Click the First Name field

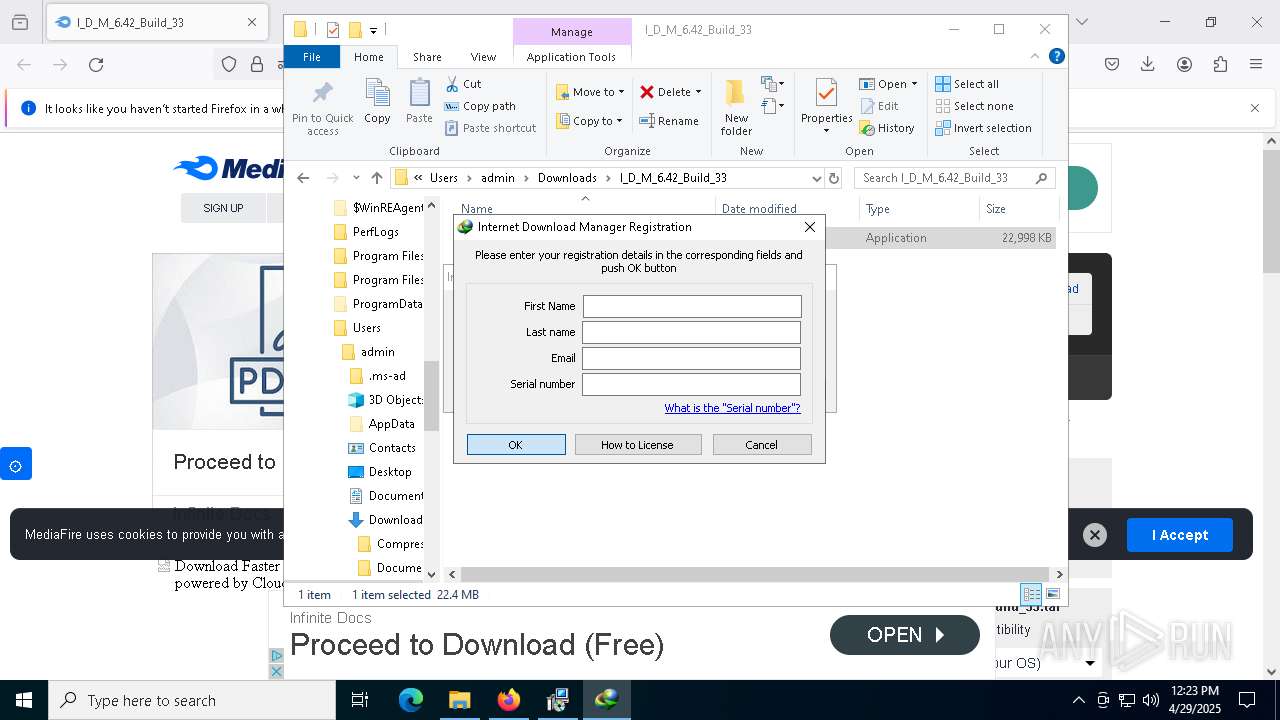pyautogui.click(x=692, y=306)
